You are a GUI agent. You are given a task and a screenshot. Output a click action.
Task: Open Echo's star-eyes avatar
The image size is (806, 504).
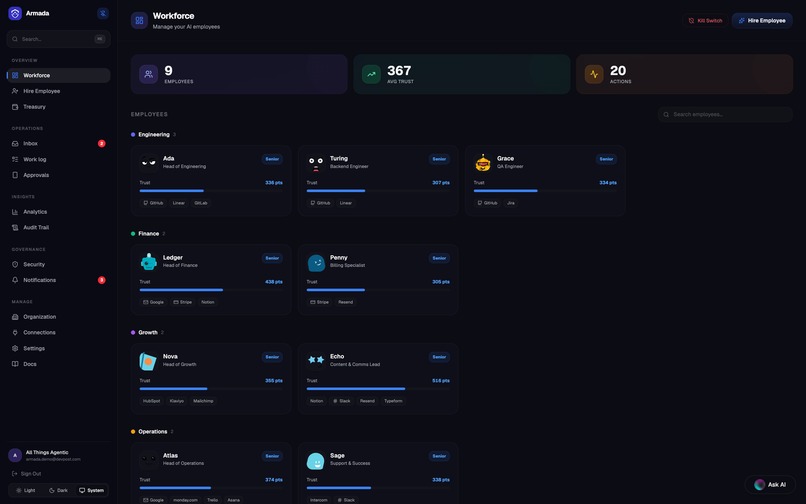[316, 360]
